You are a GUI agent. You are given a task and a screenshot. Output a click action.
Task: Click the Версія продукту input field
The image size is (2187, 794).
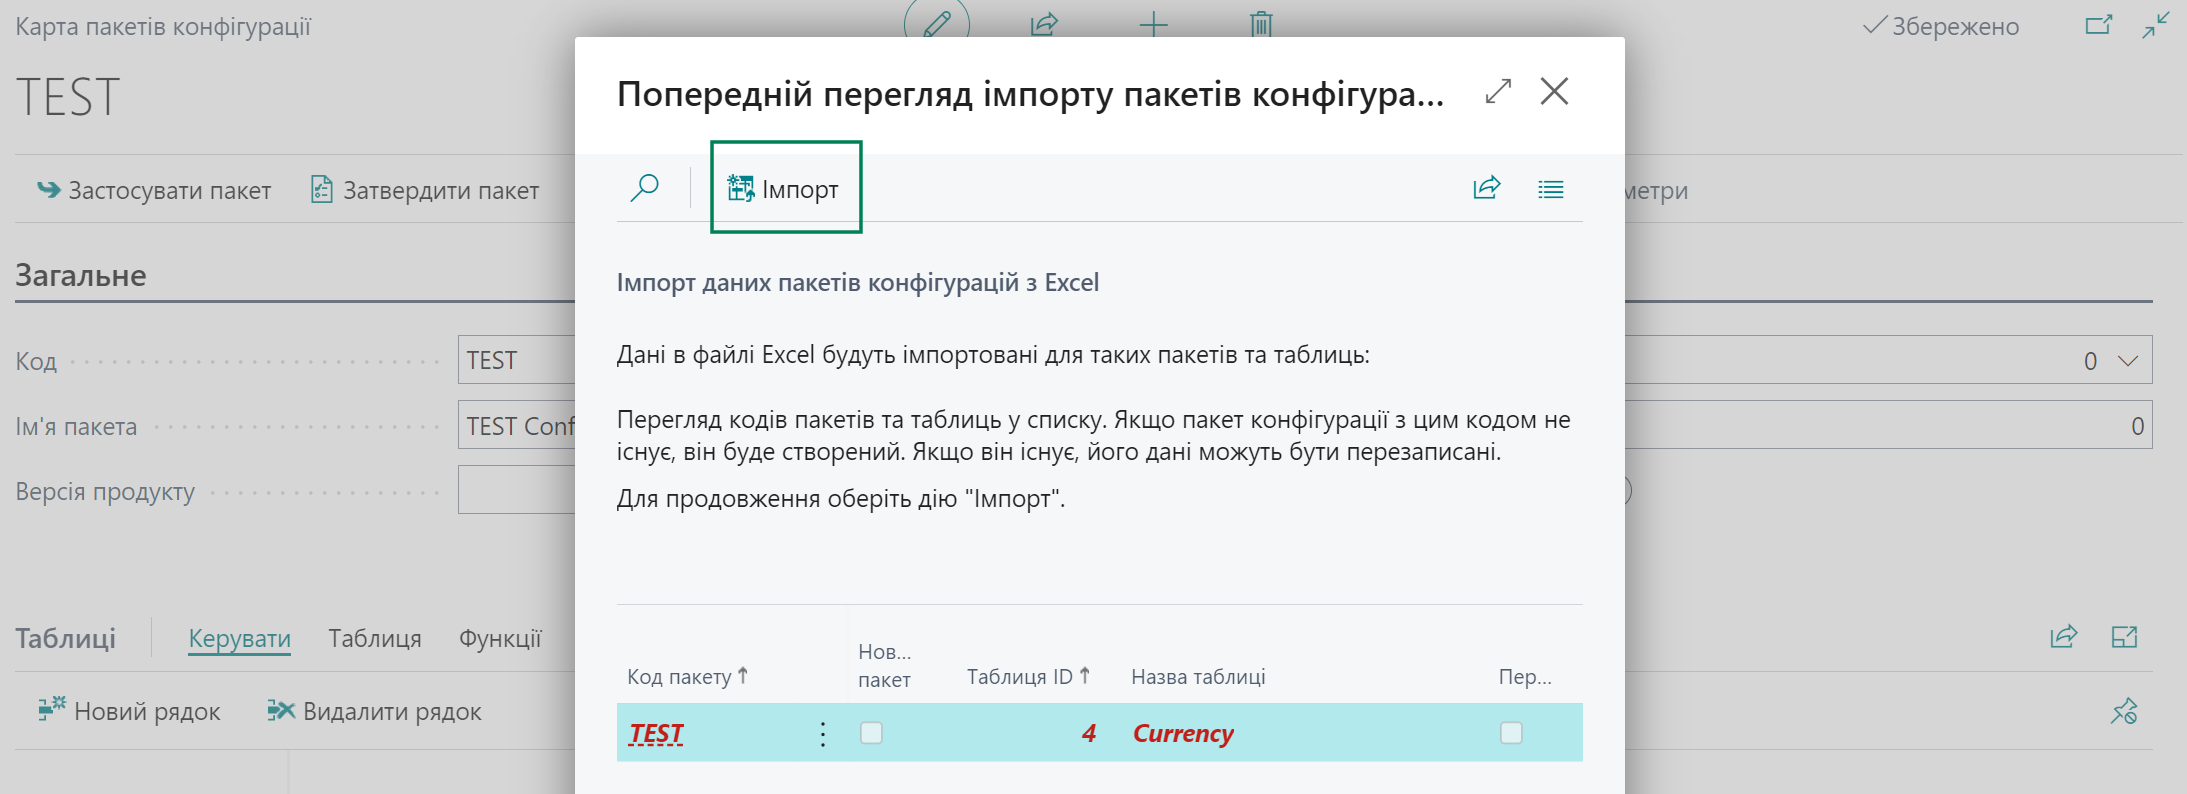click(516, 490)
